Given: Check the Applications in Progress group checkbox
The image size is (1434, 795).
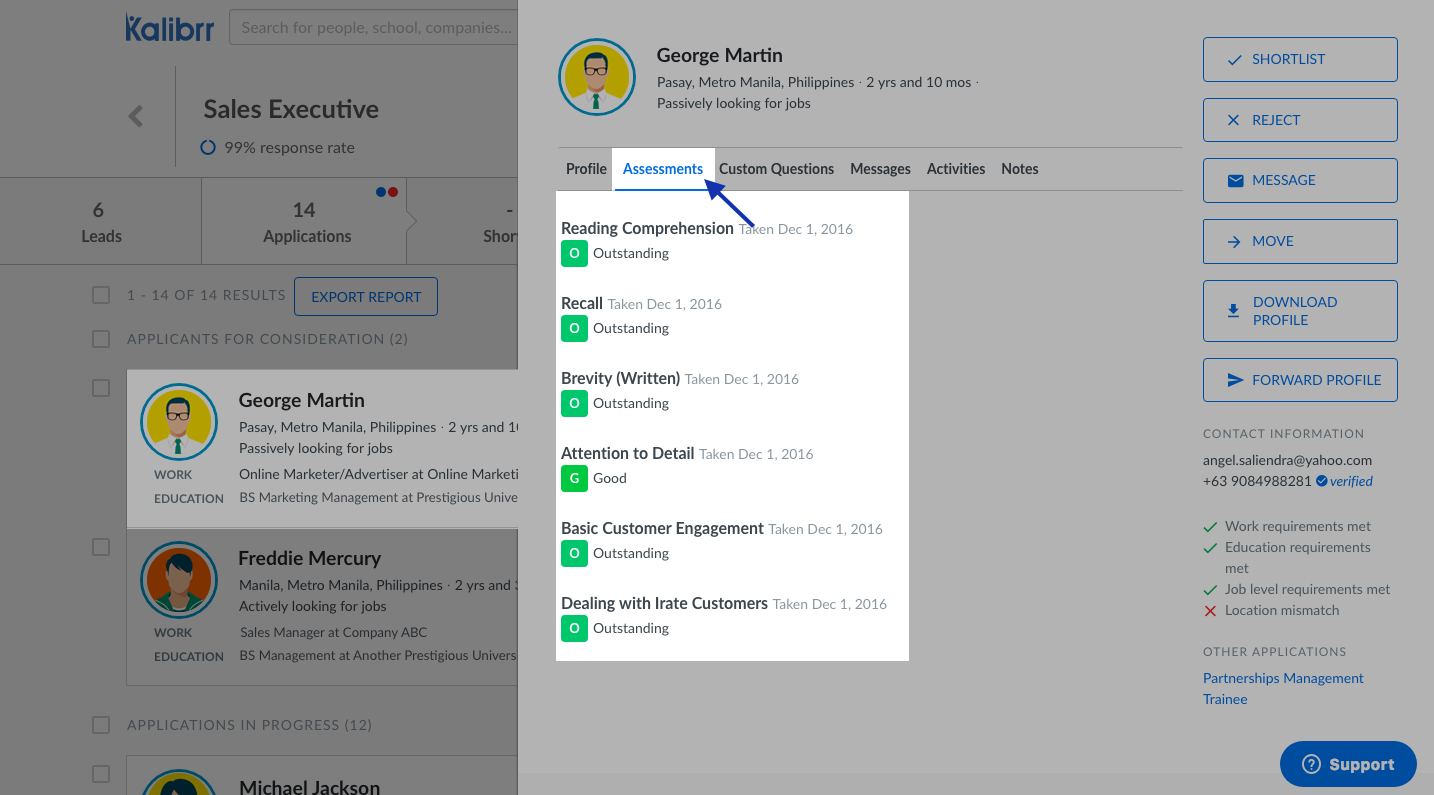Looking at the screenshot, I should (x=101, y=724).
